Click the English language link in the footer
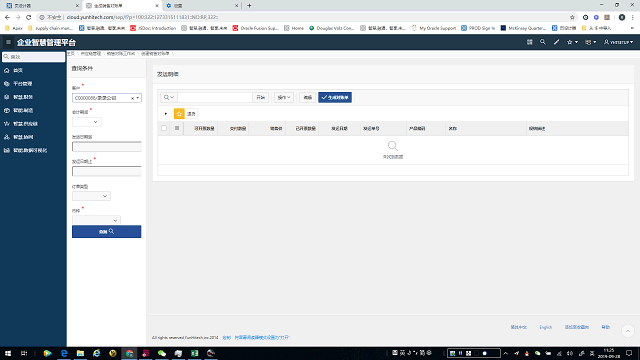The image size is (640, 360). click(545, 327)
